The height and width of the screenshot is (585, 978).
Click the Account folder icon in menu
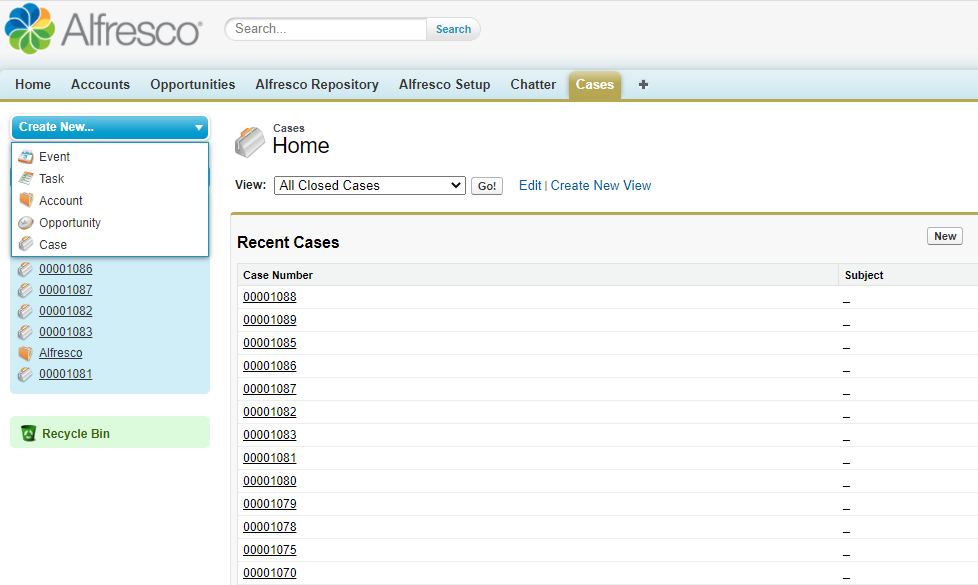click(x=26, y=201)
